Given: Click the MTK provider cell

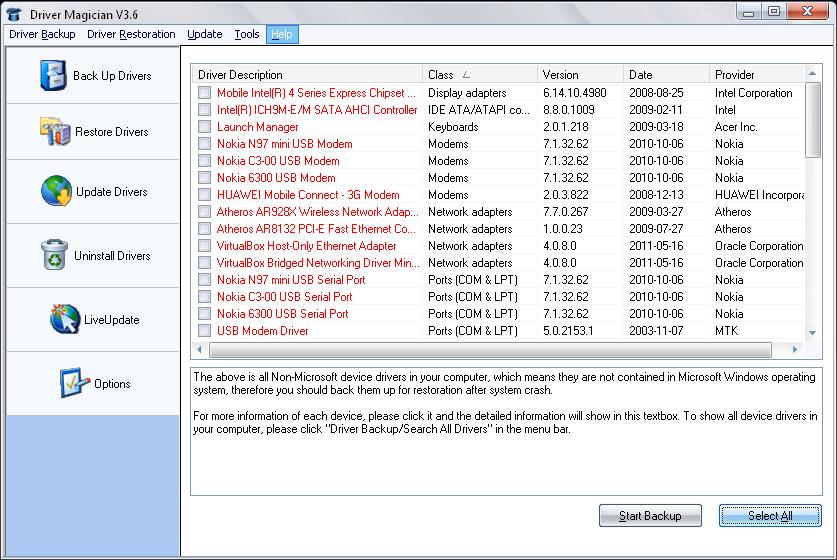Looking at the screenshot, I should tap(726, 331).
